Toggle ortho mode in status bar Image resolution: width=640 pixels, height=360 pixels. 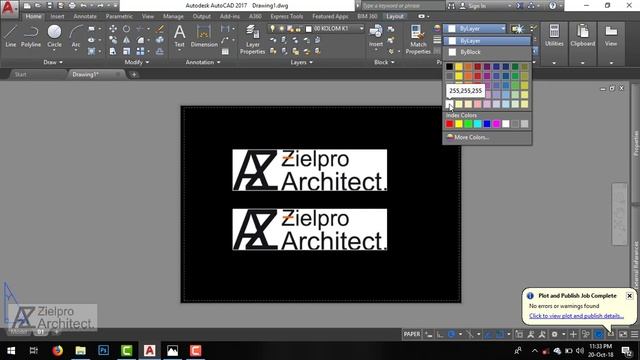coord(440,334)
